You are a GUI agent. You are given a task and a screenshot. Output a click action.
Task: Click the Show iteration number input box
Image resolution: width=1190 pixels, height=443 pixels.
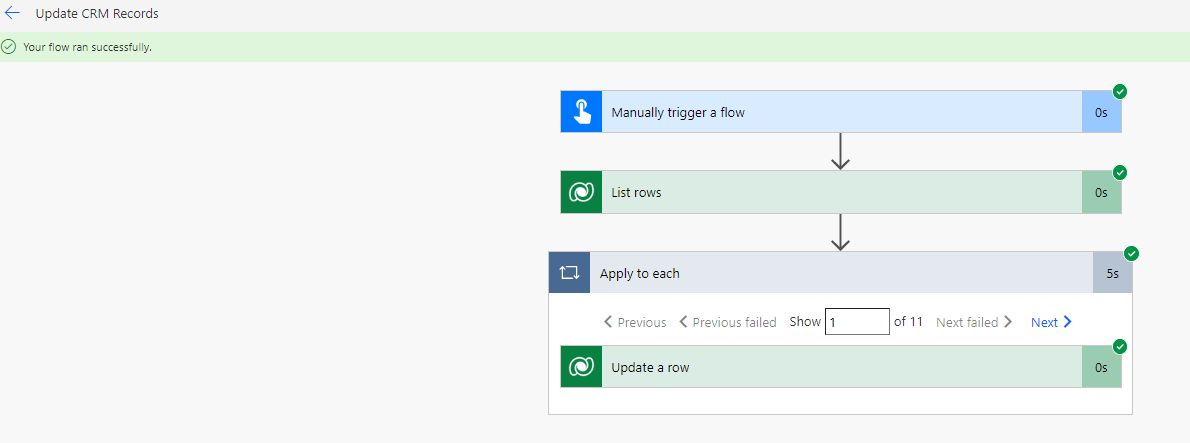click(857, 322)
